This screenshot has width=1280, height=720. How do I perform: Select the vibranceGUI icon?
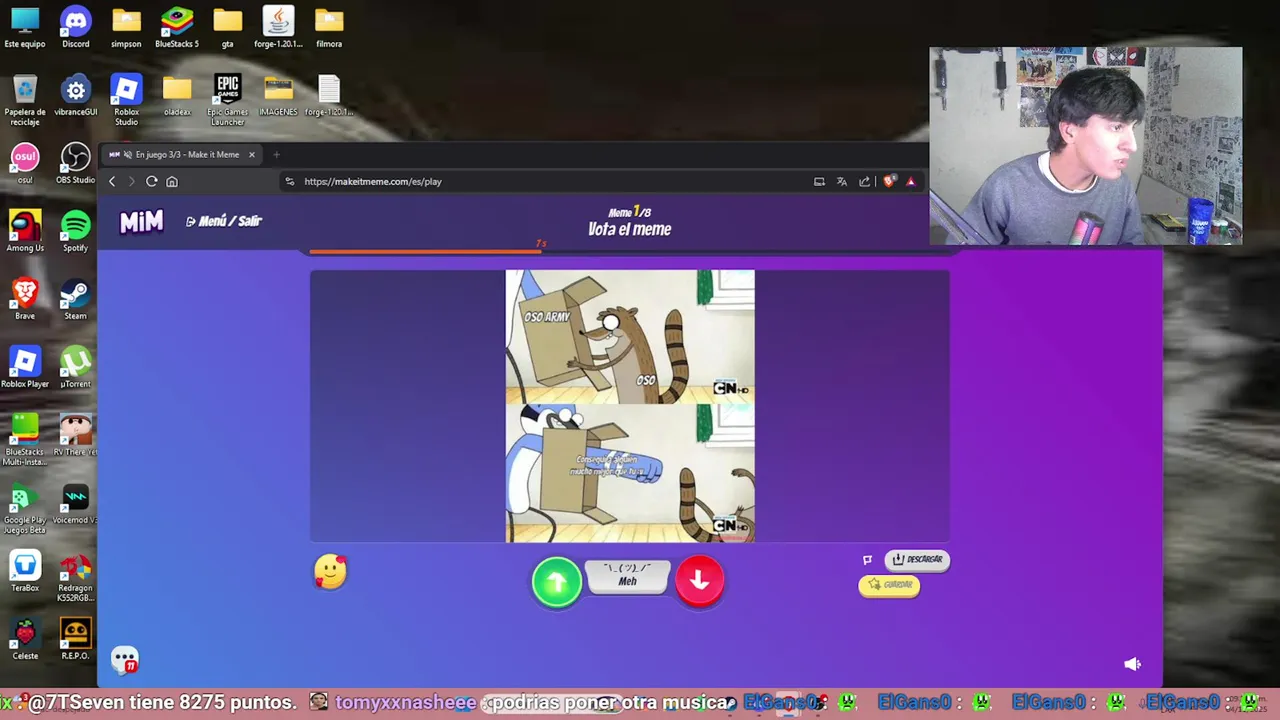(x=76, y=96)
